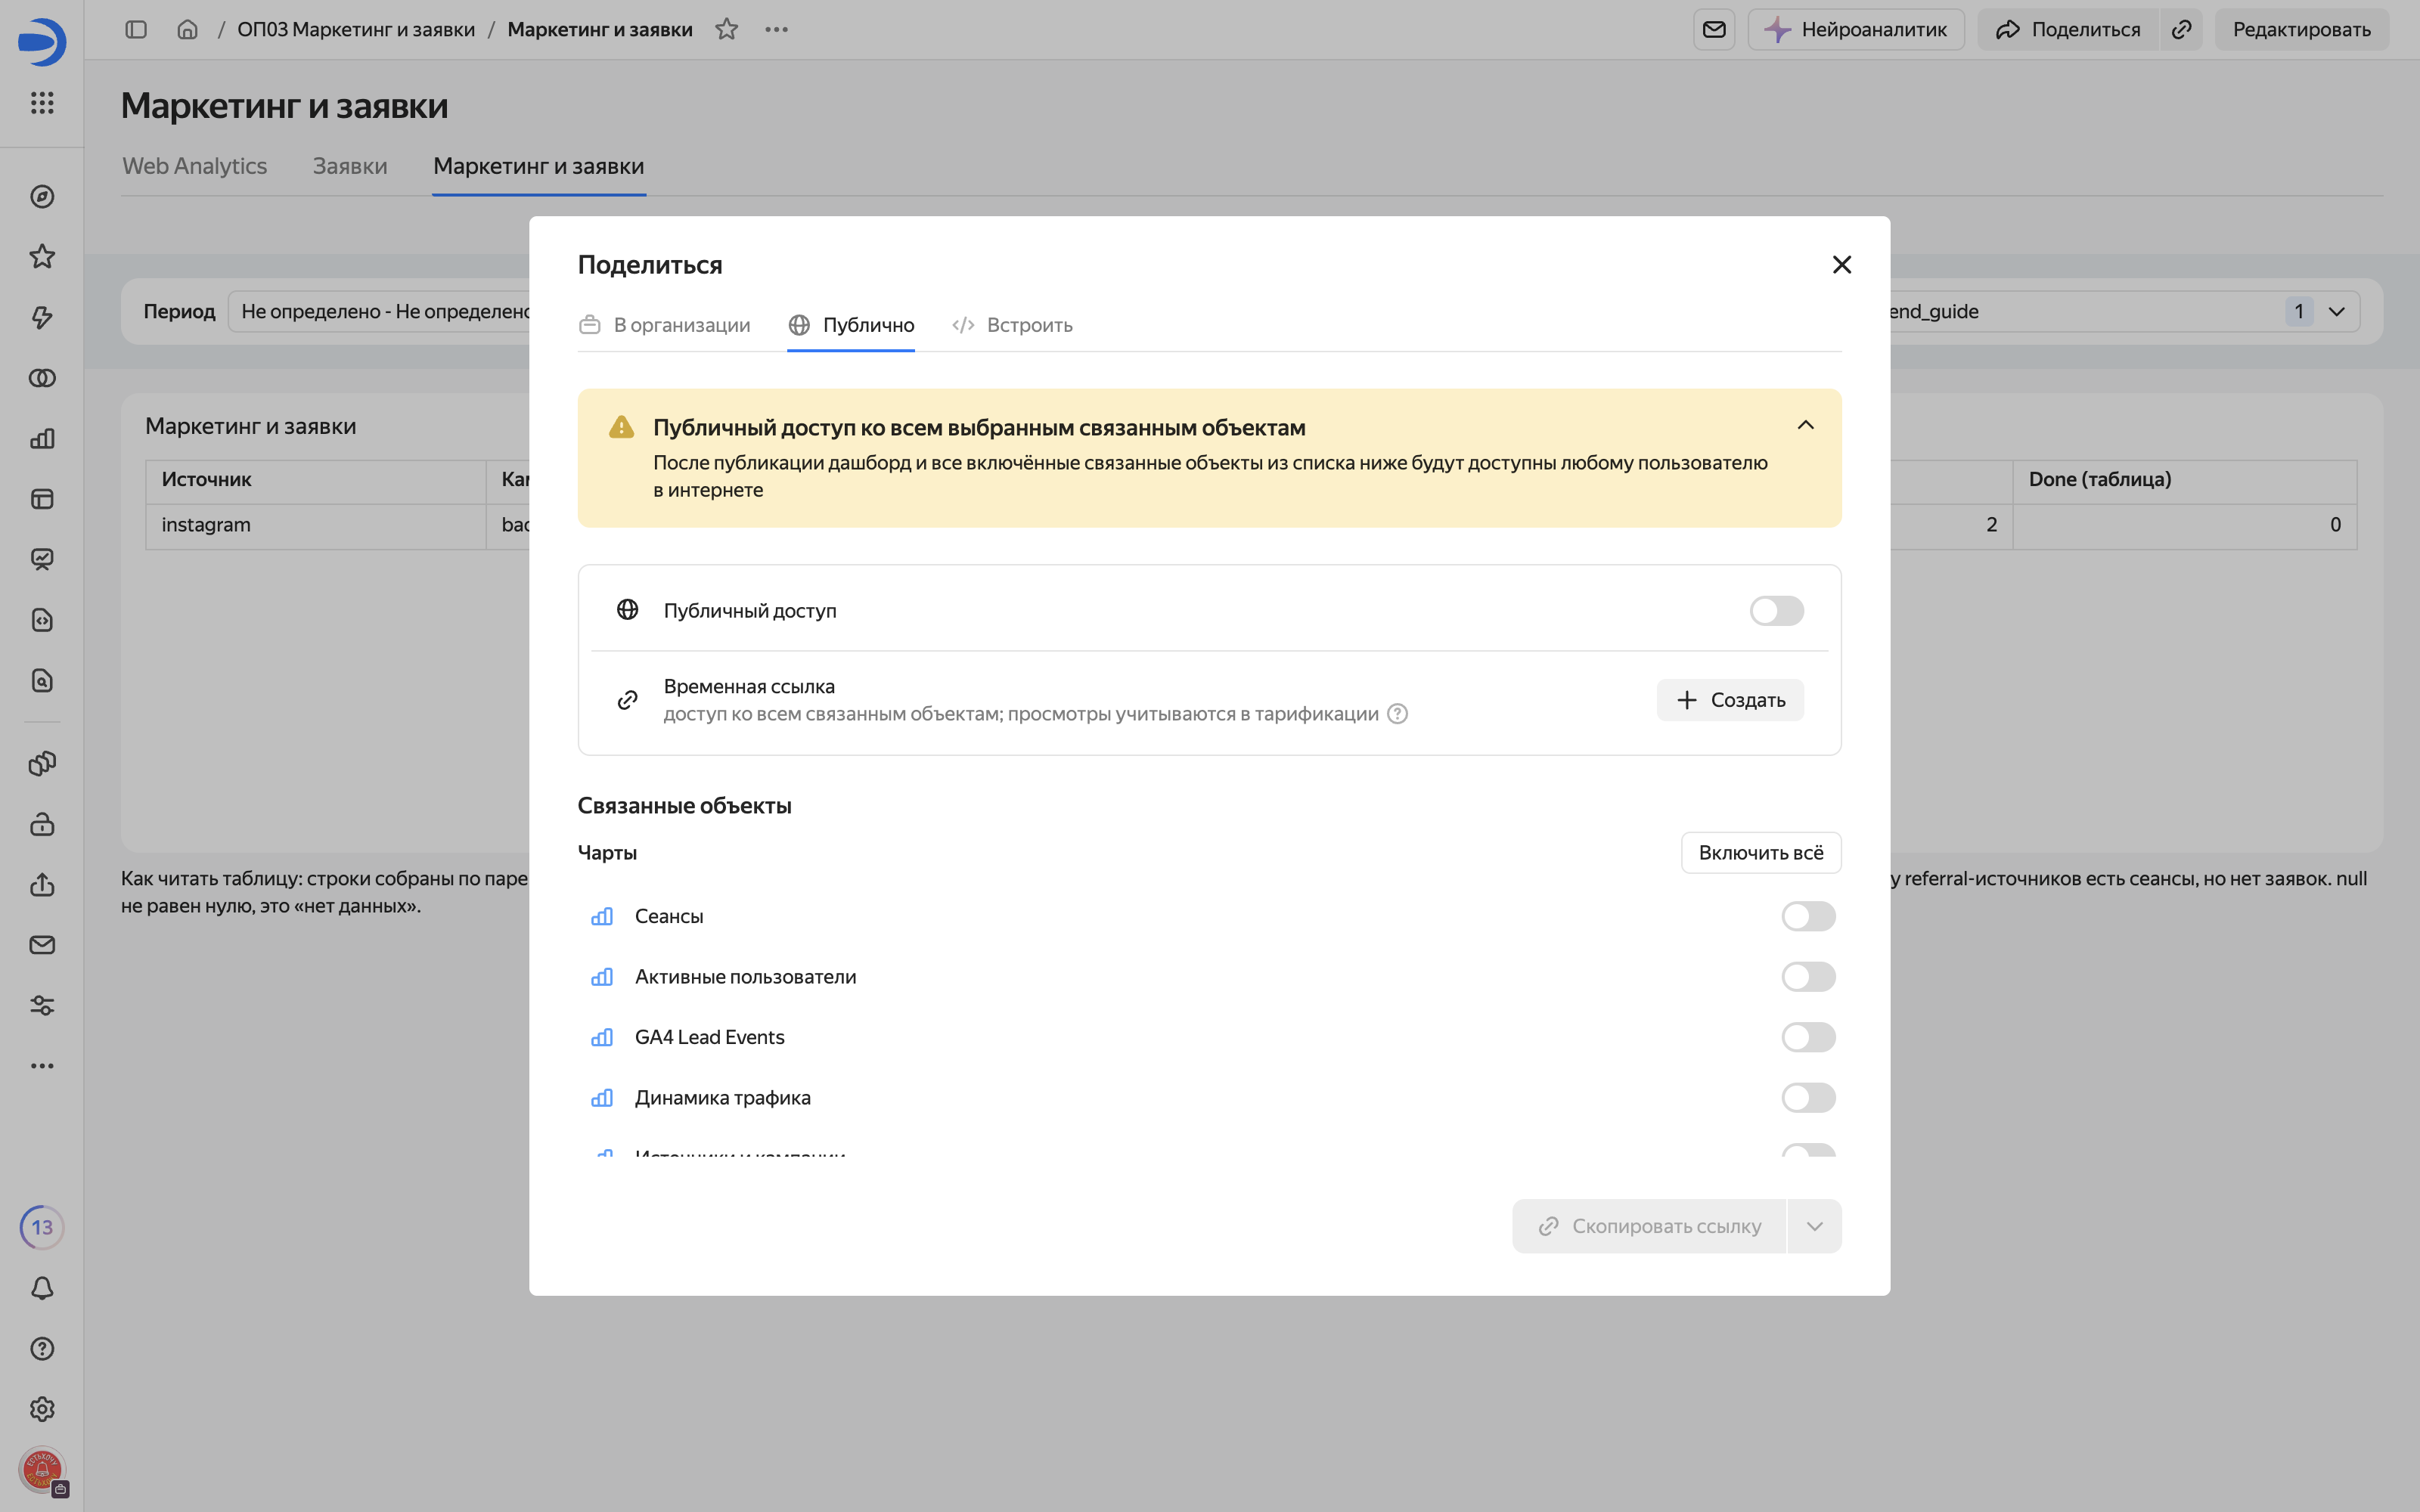Open the mail subscription icon in header
This screenshot has width=2420, height=1512.
(1714, 29)
